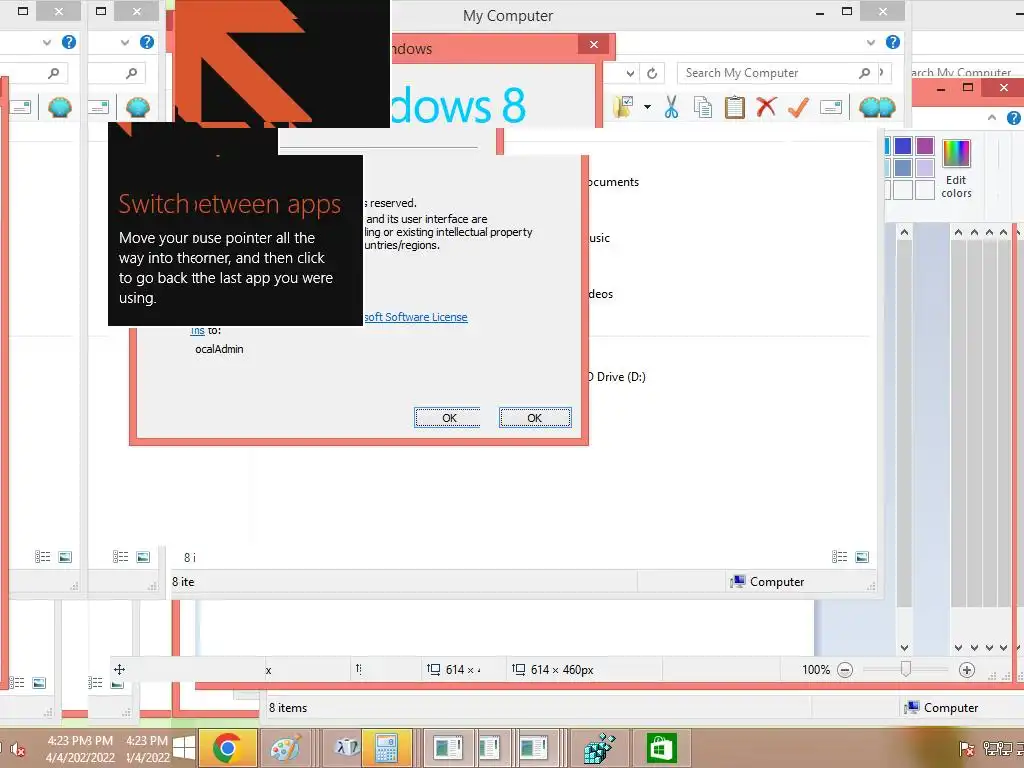This screenshot has height=768, width=1024.
Task: Select the purple color swatch in Paint
Action: (x=925, y=146)
